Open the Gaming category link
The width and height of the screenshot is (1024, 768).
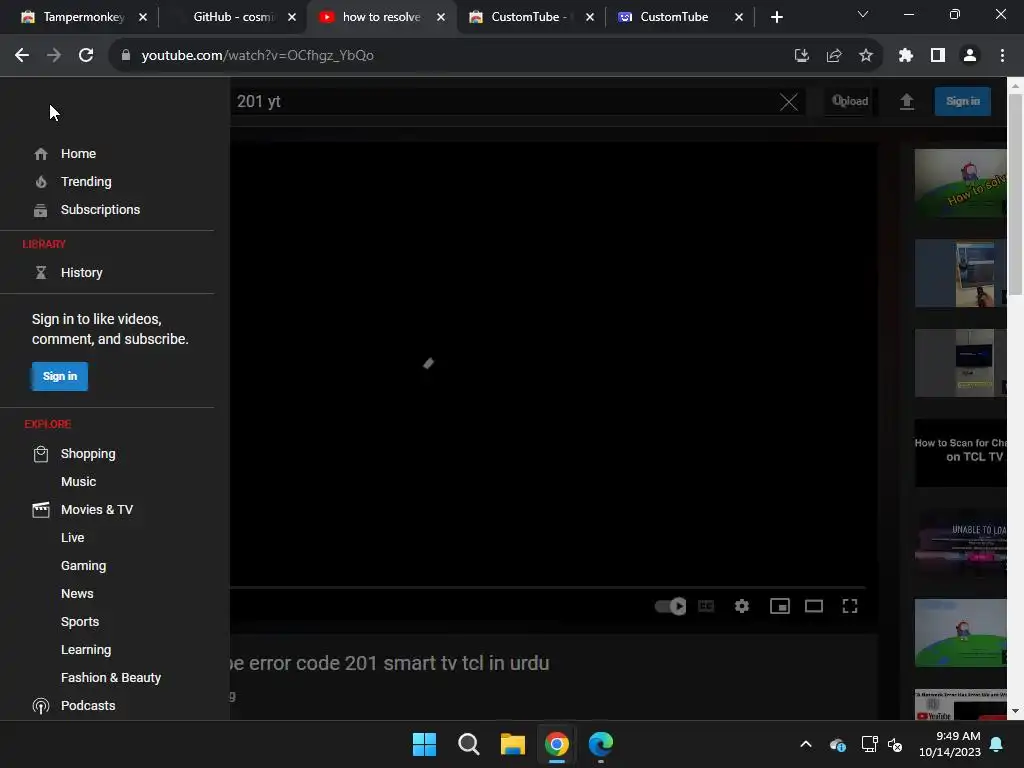(84, 566)
